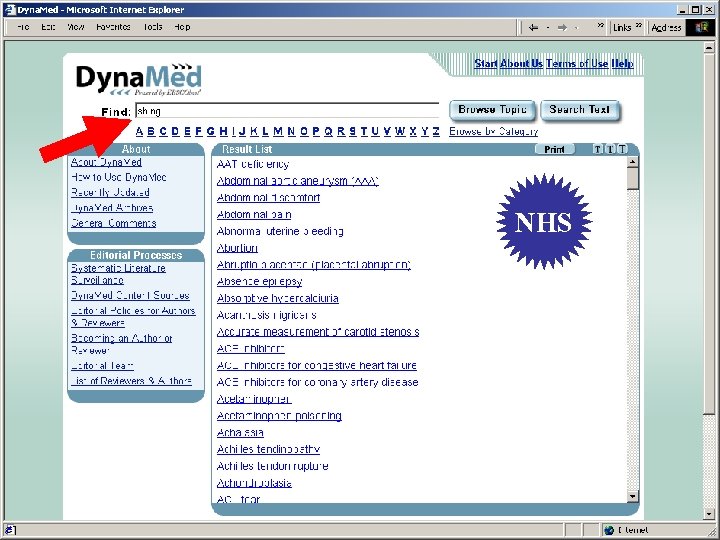The height and width of the screenshot is (540, 720).
Task: Click the browser Back arrow button
Action: (533, 28)
